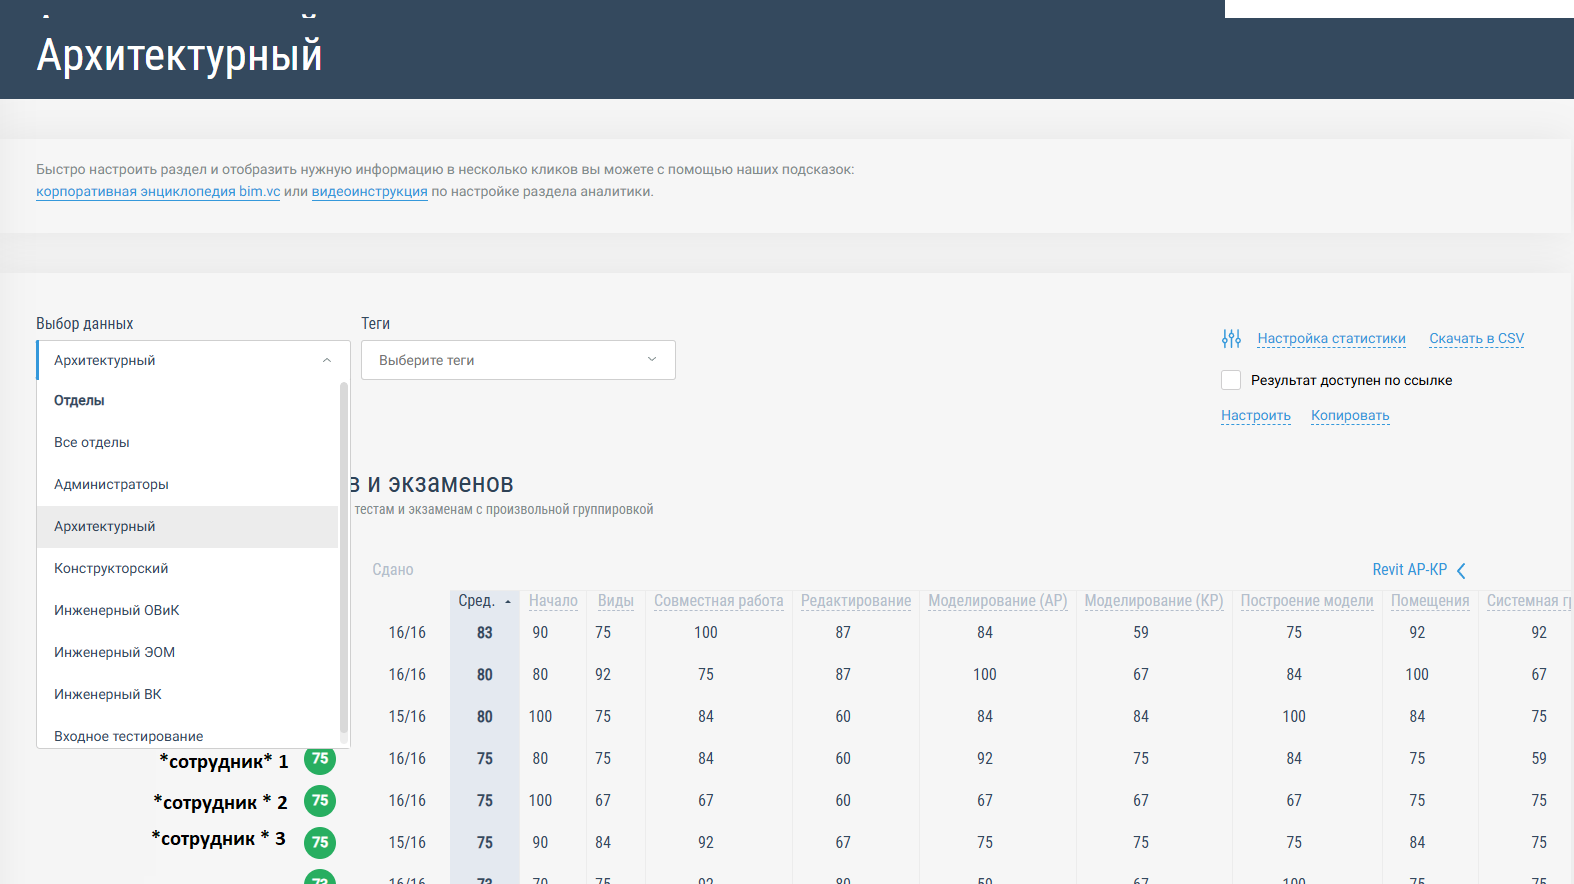Select 'Инженерный ОВиК' in the dropdown list
The image size is (1574, 884).
[117, 611]
